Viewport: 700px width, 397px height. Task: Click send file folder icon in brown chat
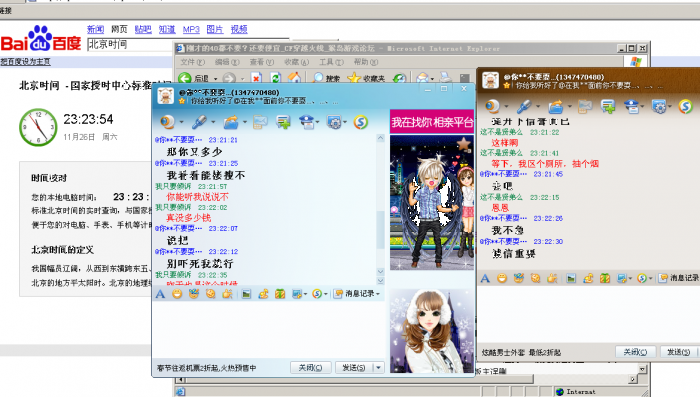(556, 106)
